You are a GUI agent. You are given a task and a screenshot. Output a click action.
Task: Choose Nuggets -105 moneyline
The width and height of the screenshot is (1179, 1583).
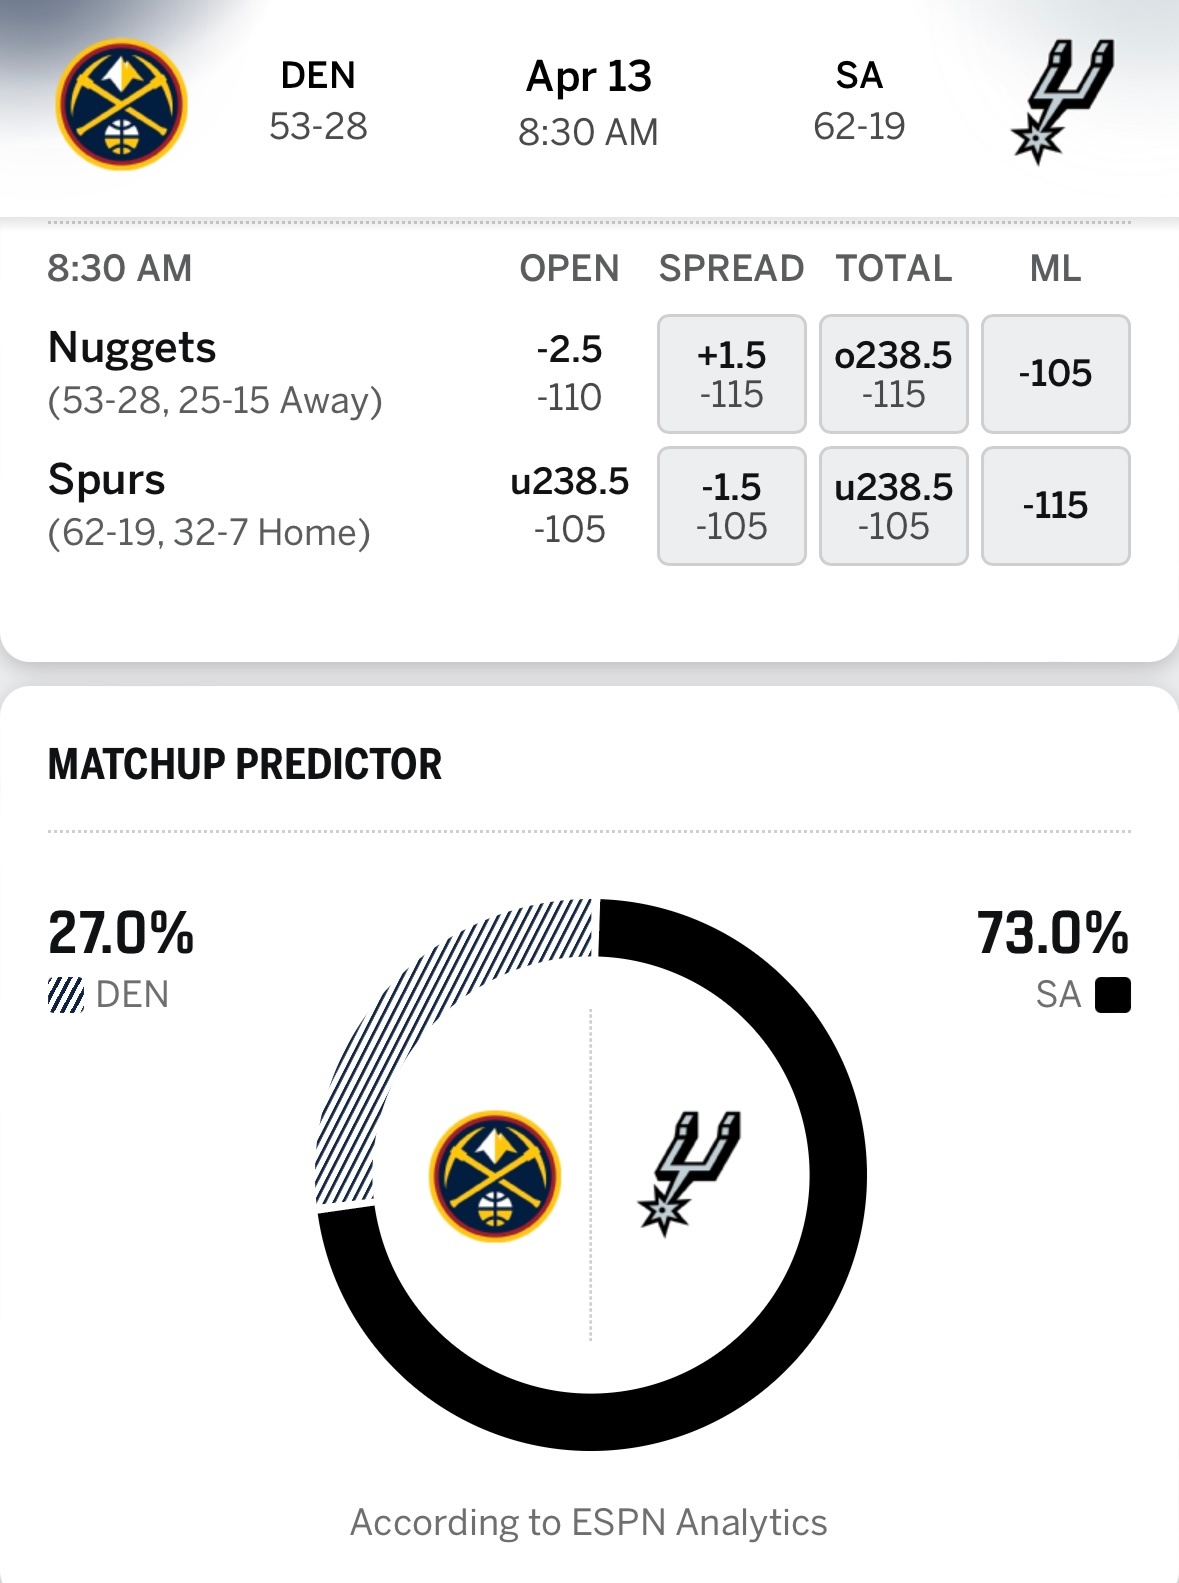point(1055,374)
